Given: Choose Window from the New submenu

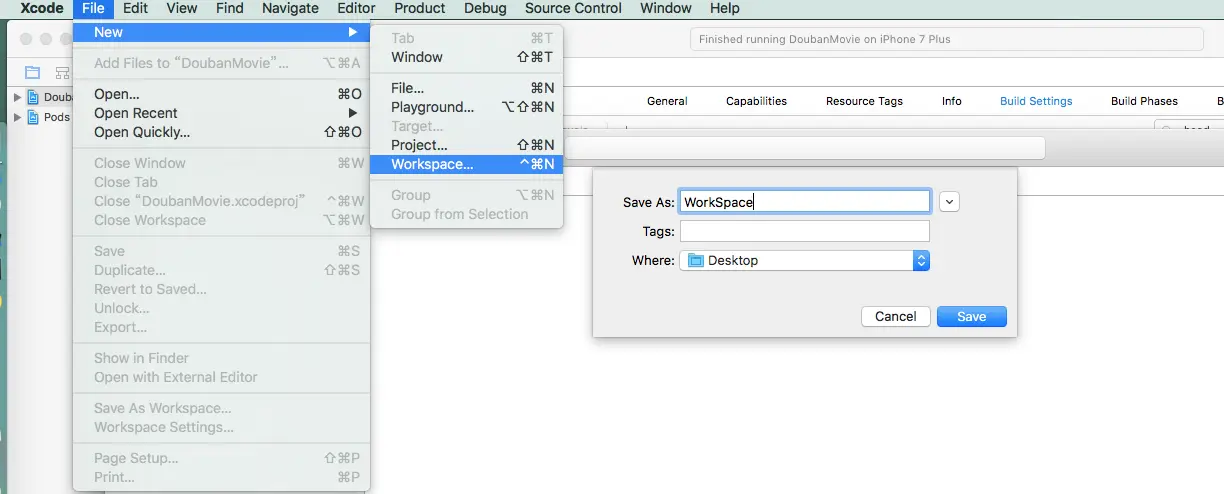Looking at the screenshot, I should [x=466, y=57].
